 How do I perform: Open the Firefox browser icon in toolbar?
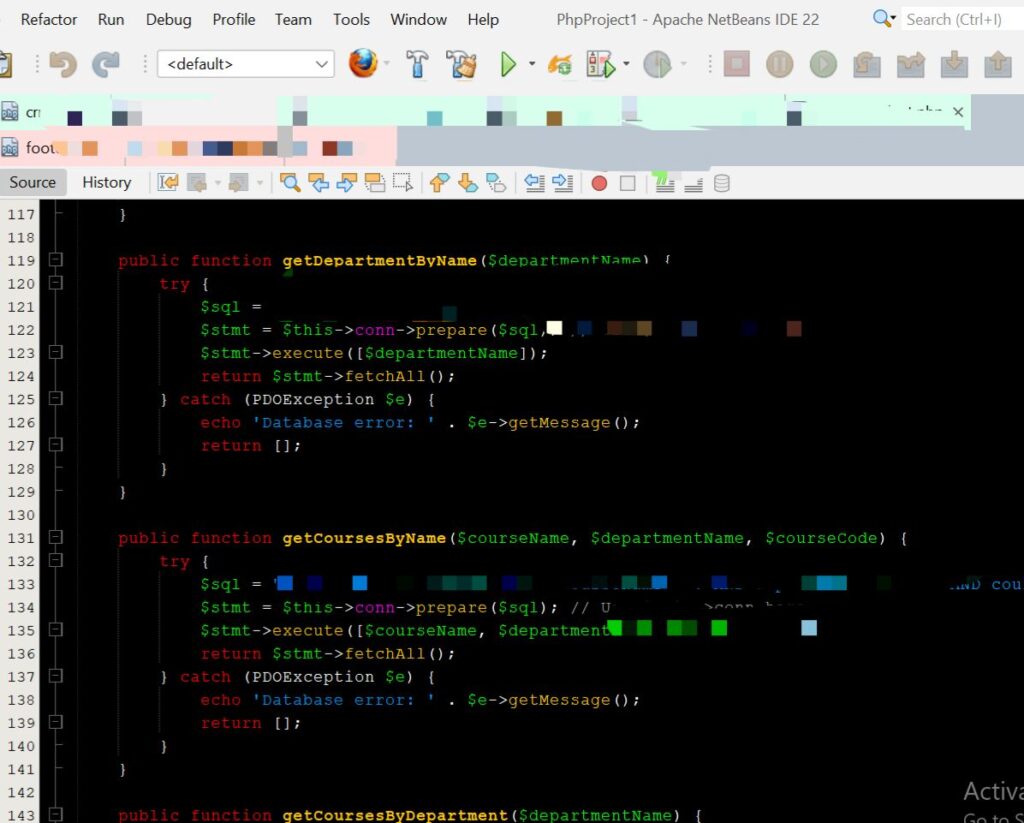coord(363,64)
